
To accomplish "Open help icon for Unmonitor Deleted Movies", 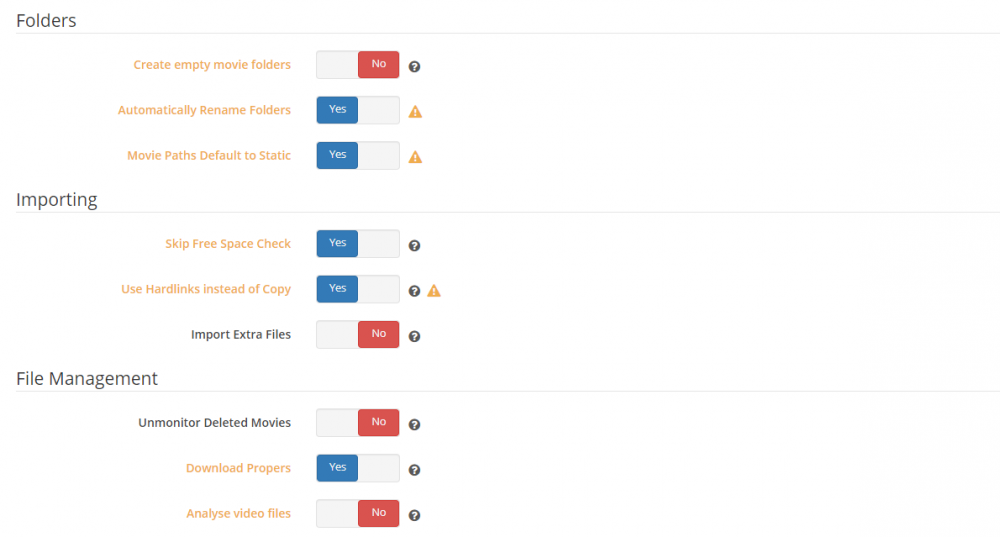I will click(x=415, y=425).
